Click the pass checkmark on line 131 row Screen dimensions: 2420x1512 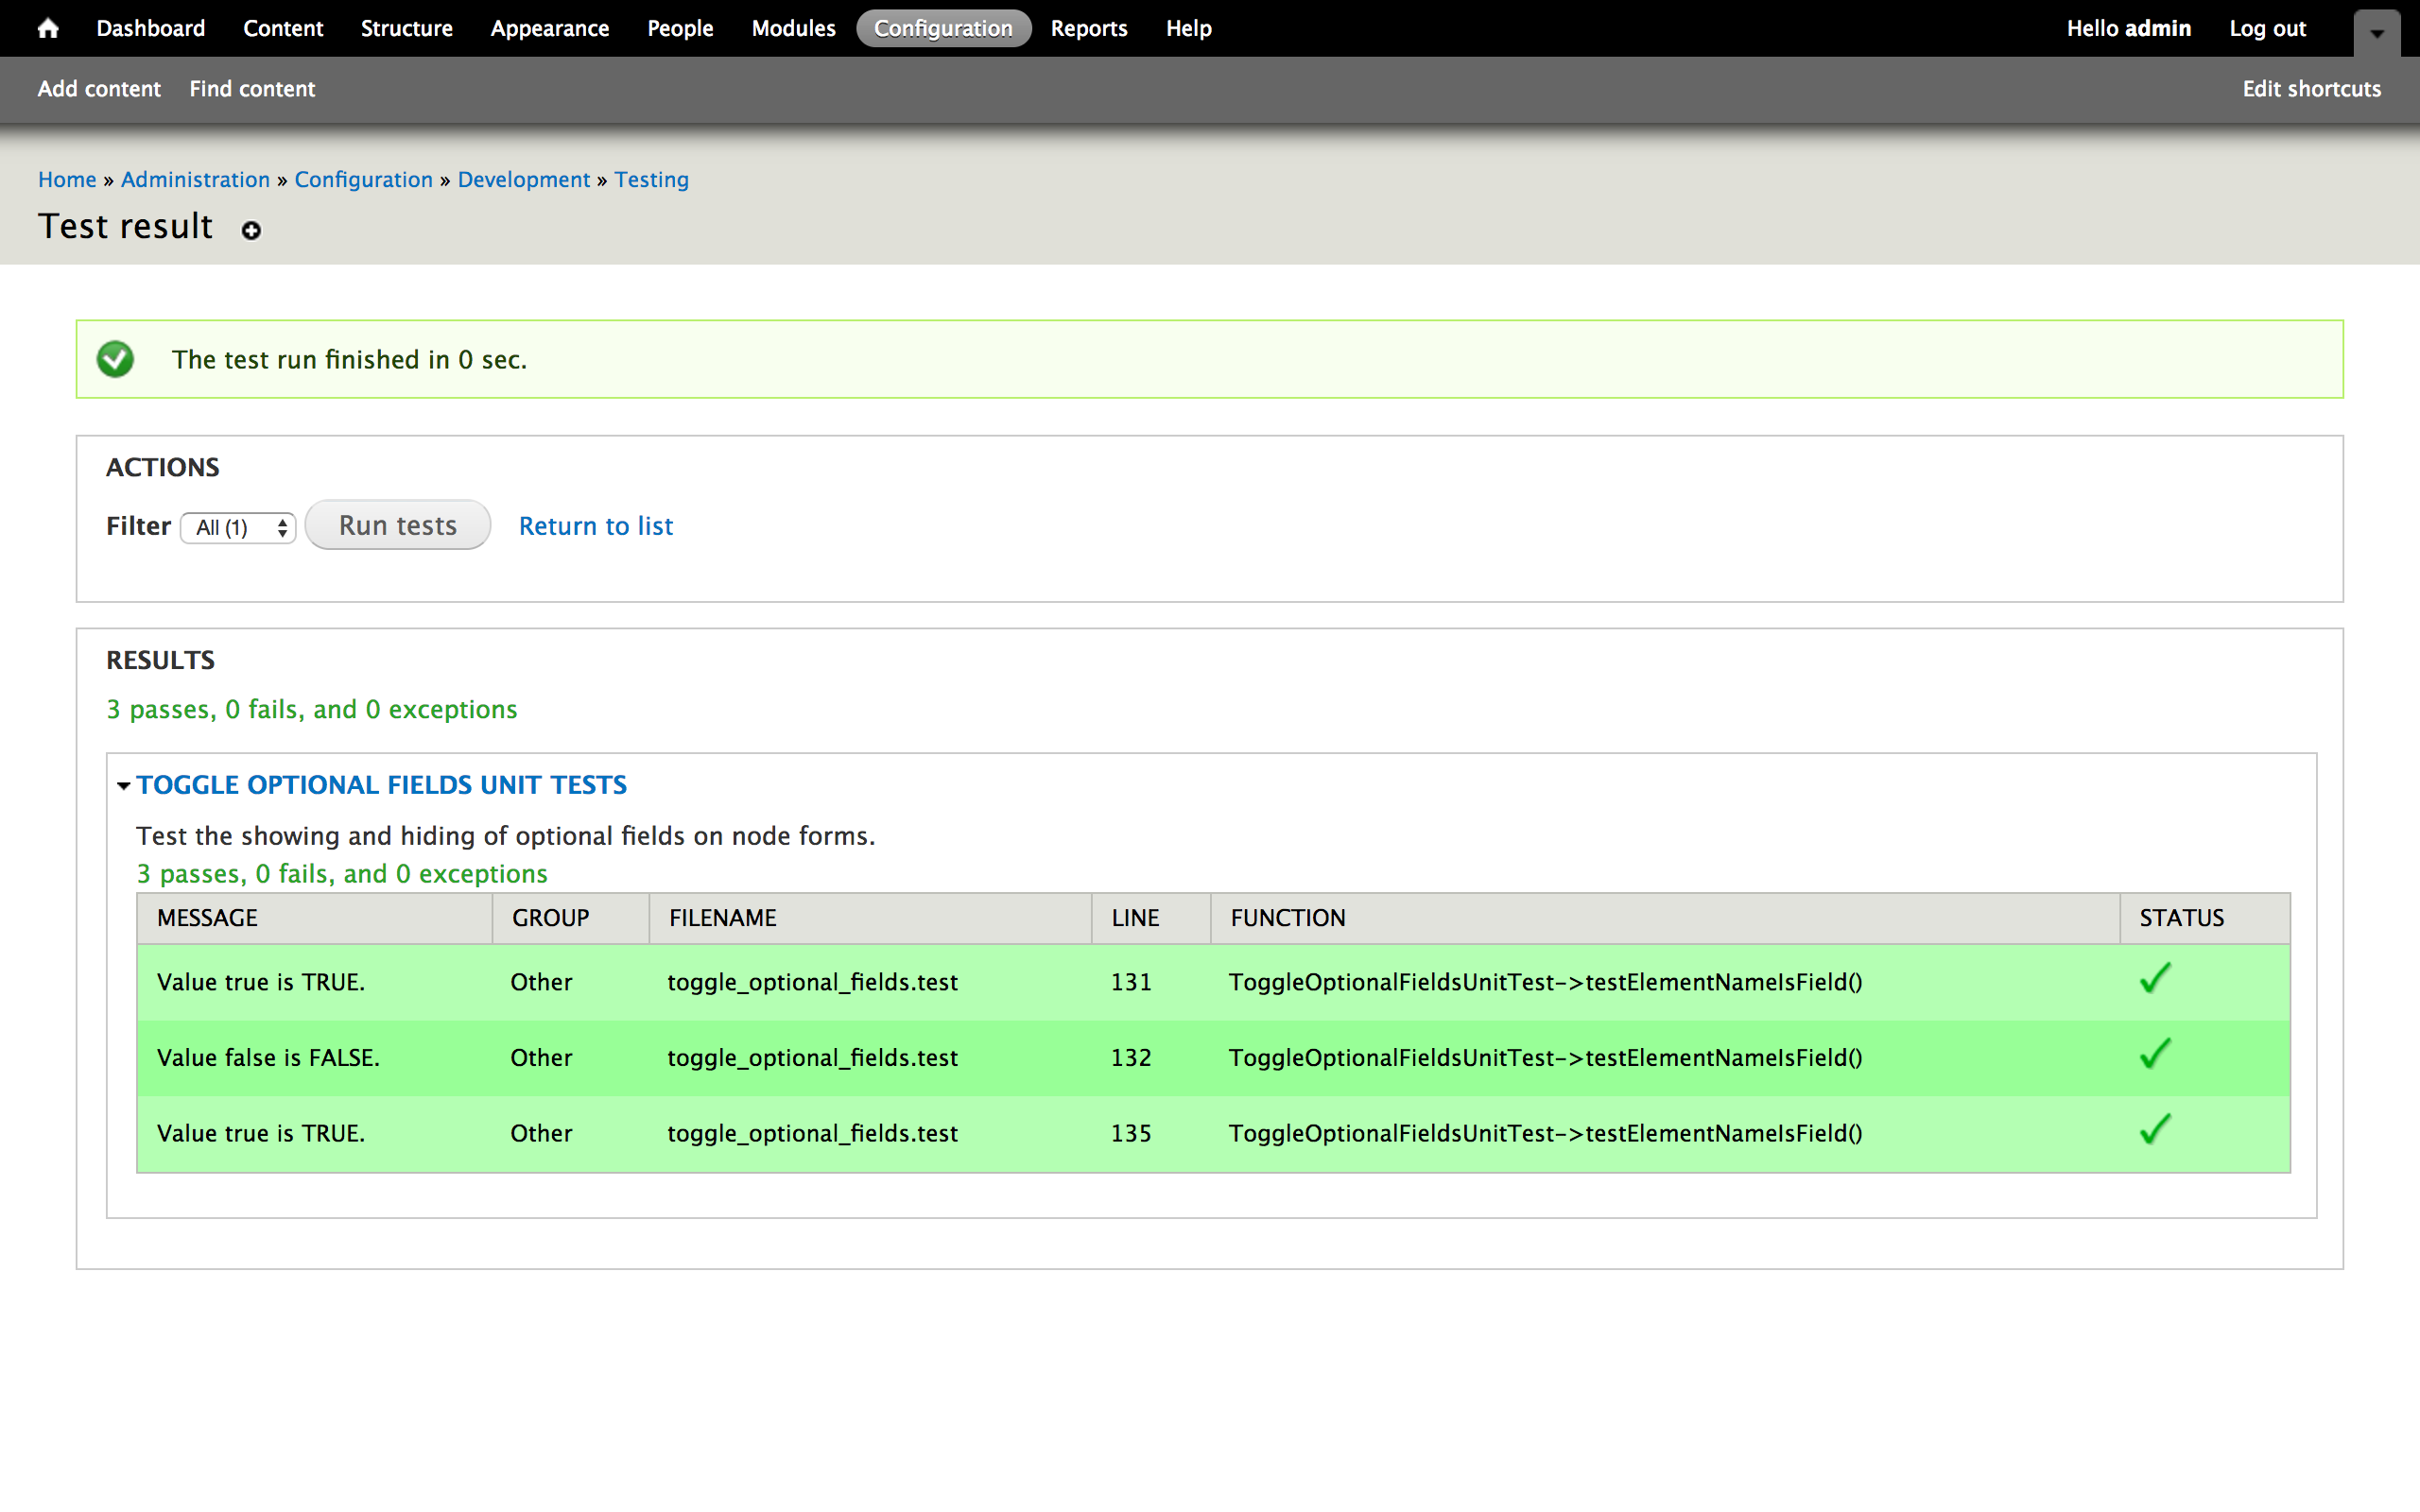coord(2155,978)
